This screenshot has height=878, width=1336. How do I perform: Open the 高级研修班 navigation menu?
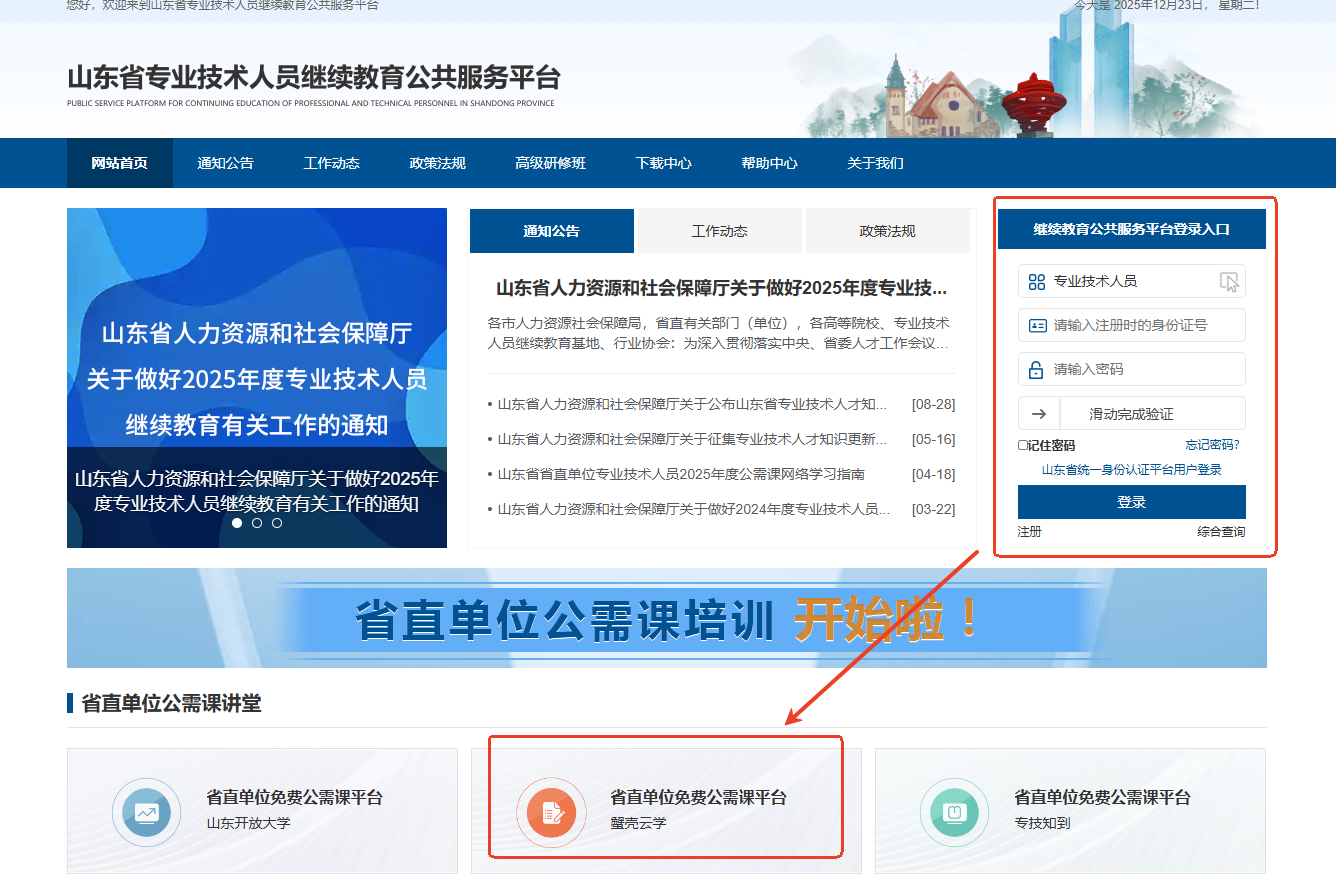click(x=550, y=163)
